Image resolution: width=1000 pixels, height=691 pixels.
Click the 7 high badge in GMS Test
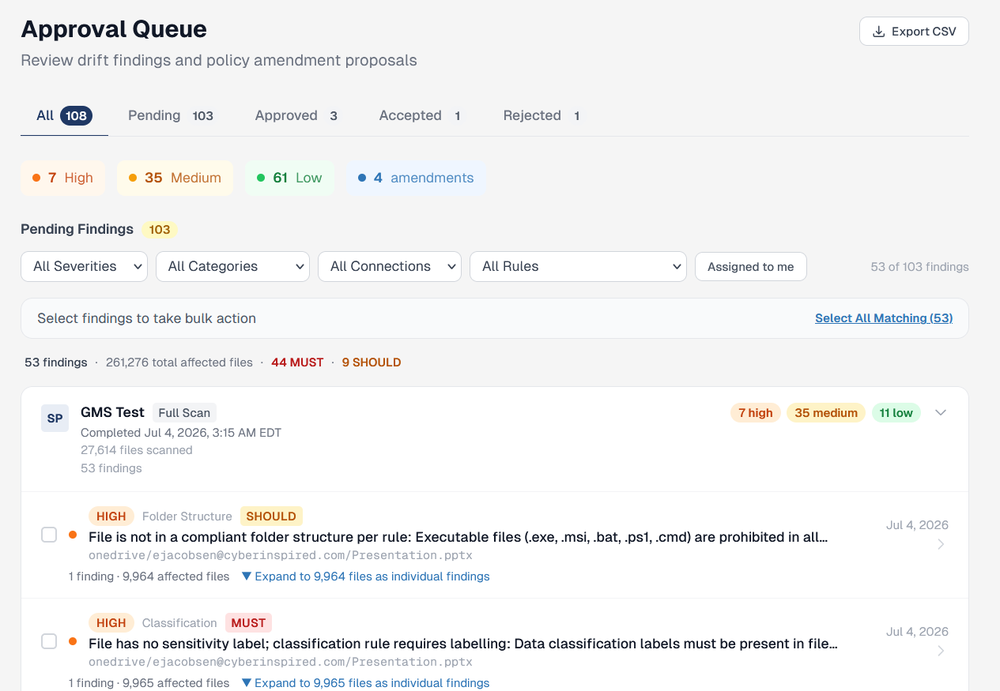click(755, 413)
